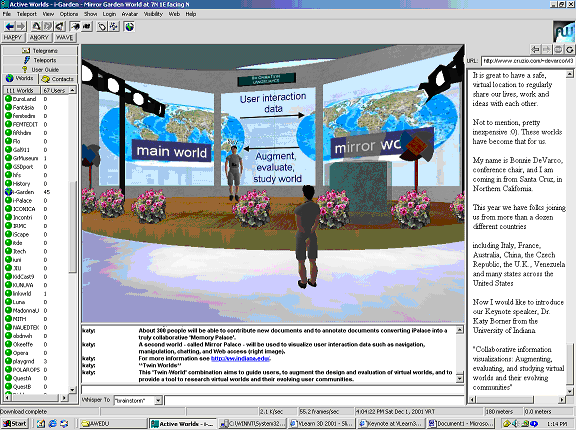
Task: Open the Telegrams panel
Action: click(x=40, y=51)
